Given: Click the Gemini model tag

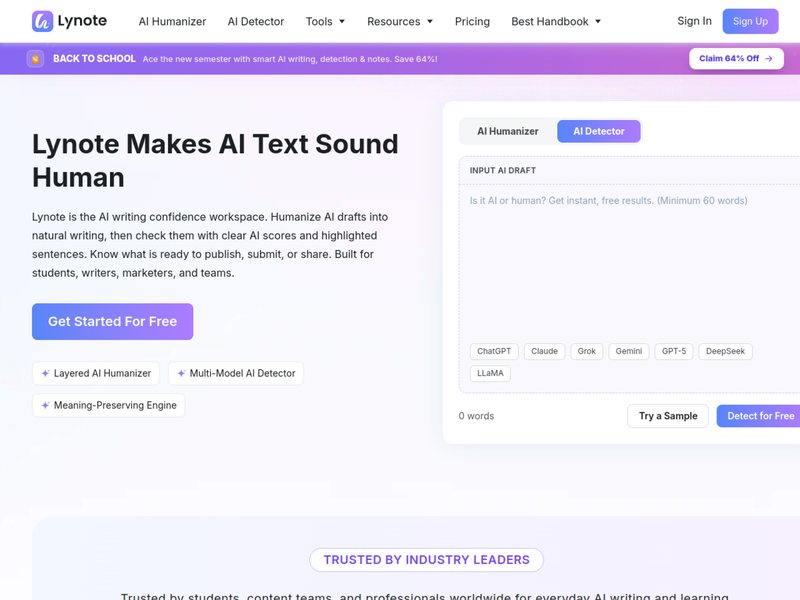Looking at the screenshot, I should (629, 351).
